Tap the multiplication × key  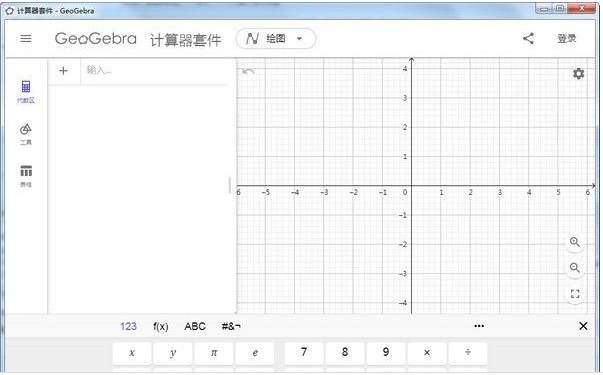click(x=427, y=353)
